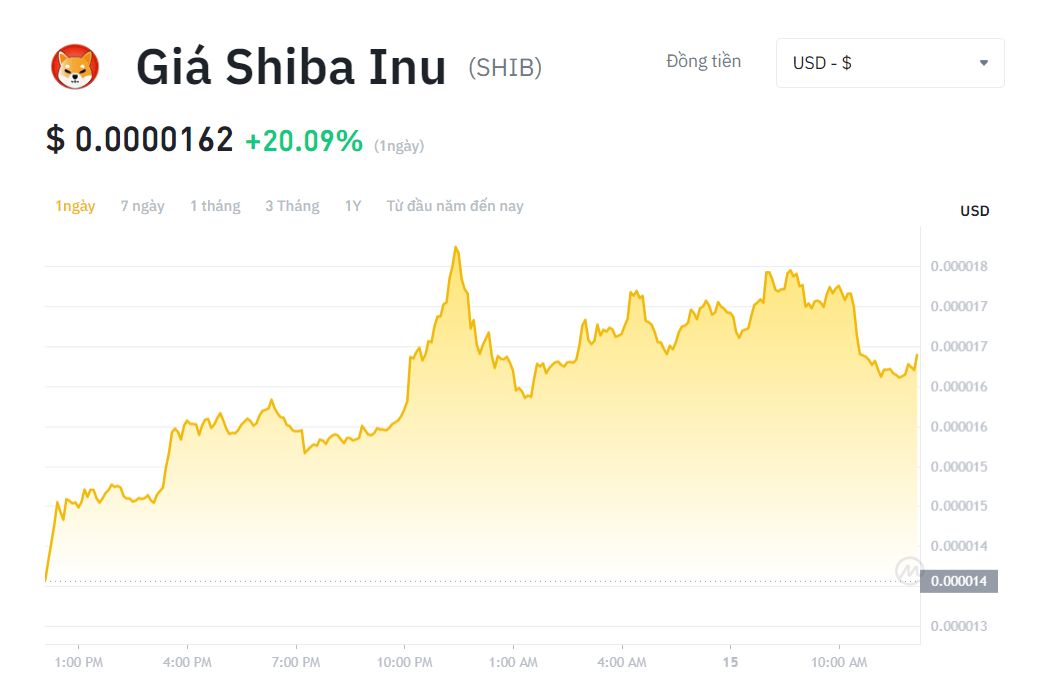Click the highest peak on price chart
The image size is (1042, 682).
456,247
